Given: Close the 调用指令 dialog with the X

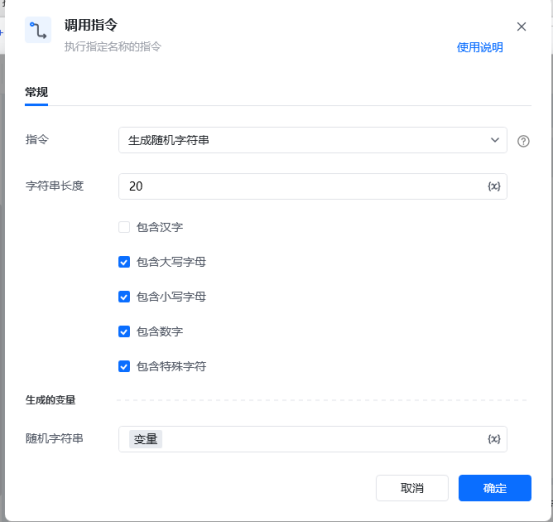Looking at the screenshot, I should point(521,27).
